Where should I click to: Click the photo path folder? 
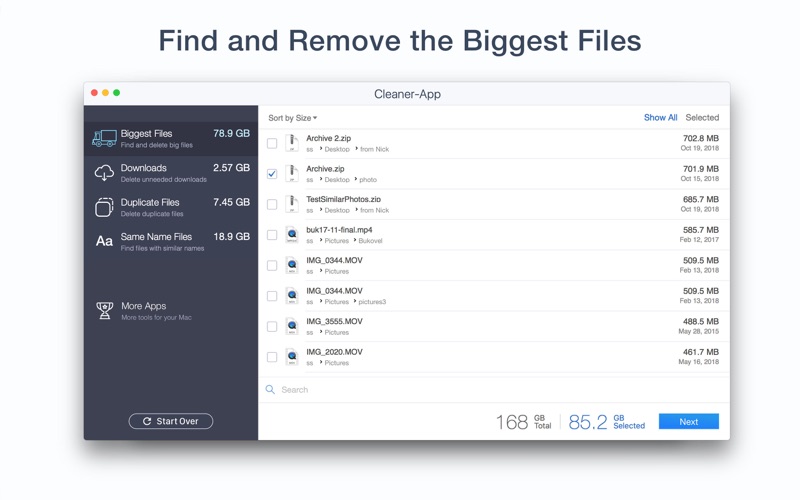click(x=368, y=180)
